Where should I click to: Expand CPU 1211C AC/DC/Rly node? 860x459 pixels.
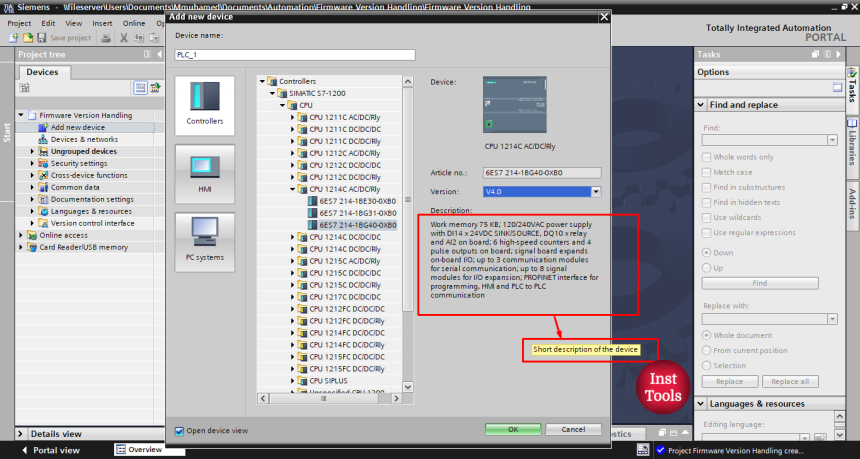point(292,117)
